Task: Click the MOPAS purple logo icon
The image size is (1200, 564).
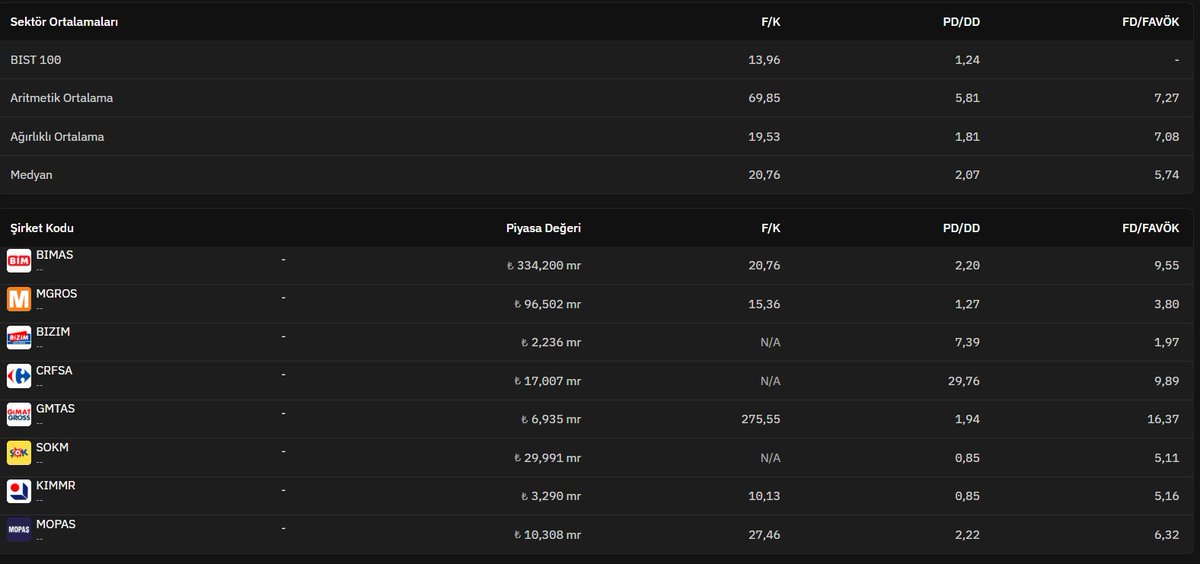Action: [19, 530]
